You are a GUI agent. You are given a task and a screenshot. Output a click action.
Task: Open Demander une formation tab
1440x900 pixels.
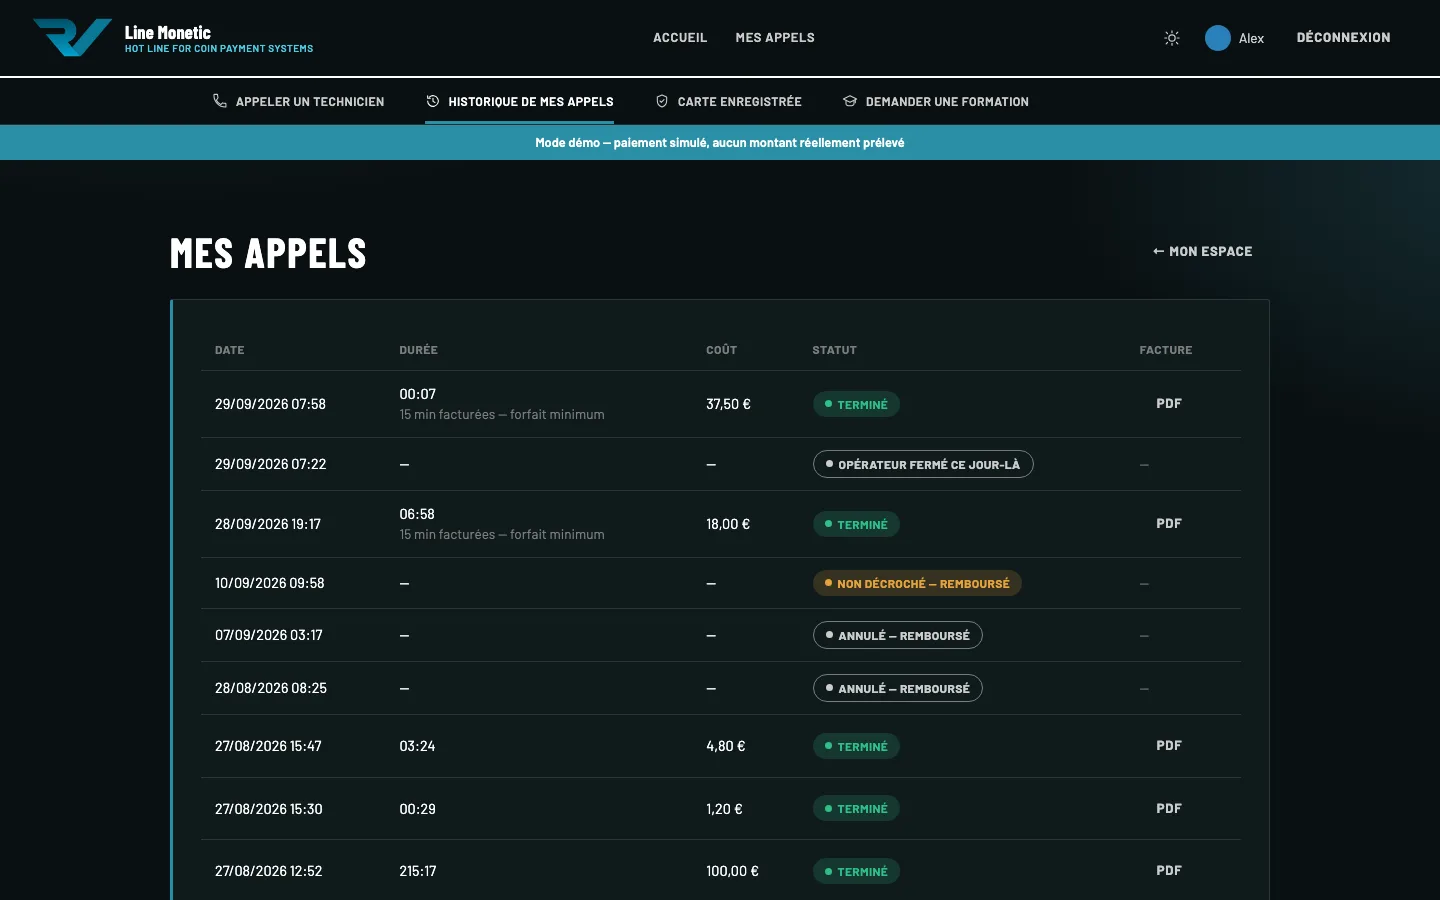(936, 101)
